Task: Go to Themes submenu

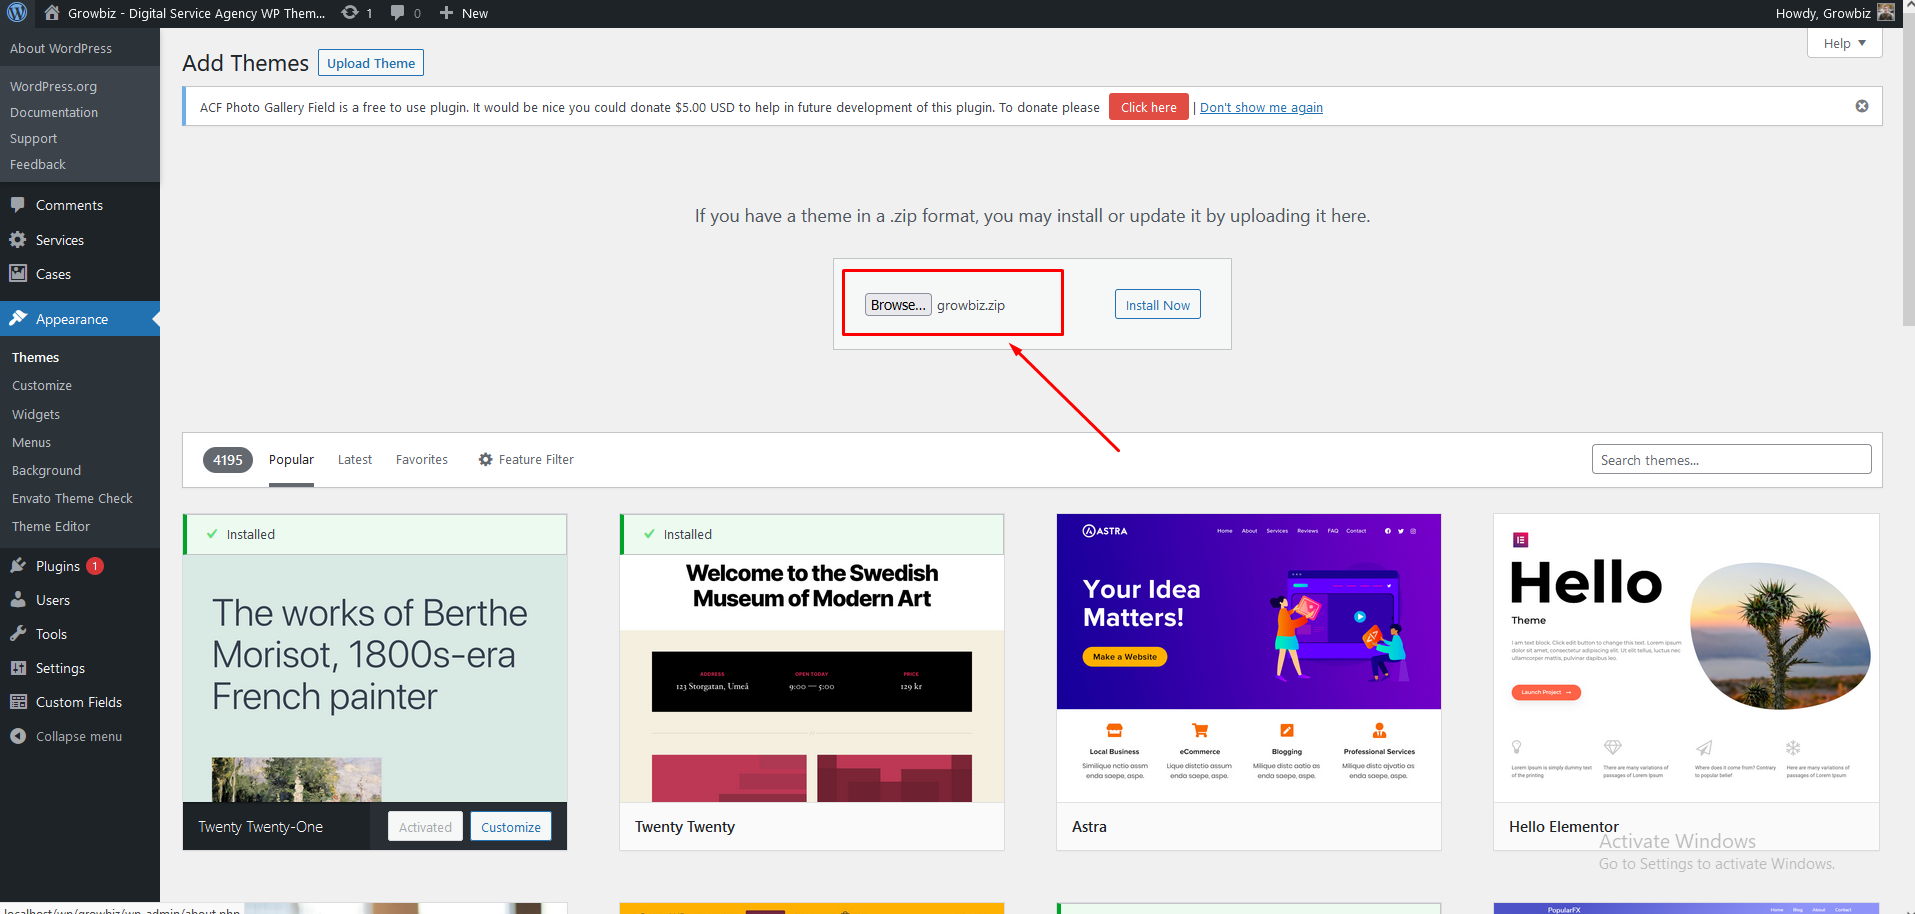Action: (36, 358)
